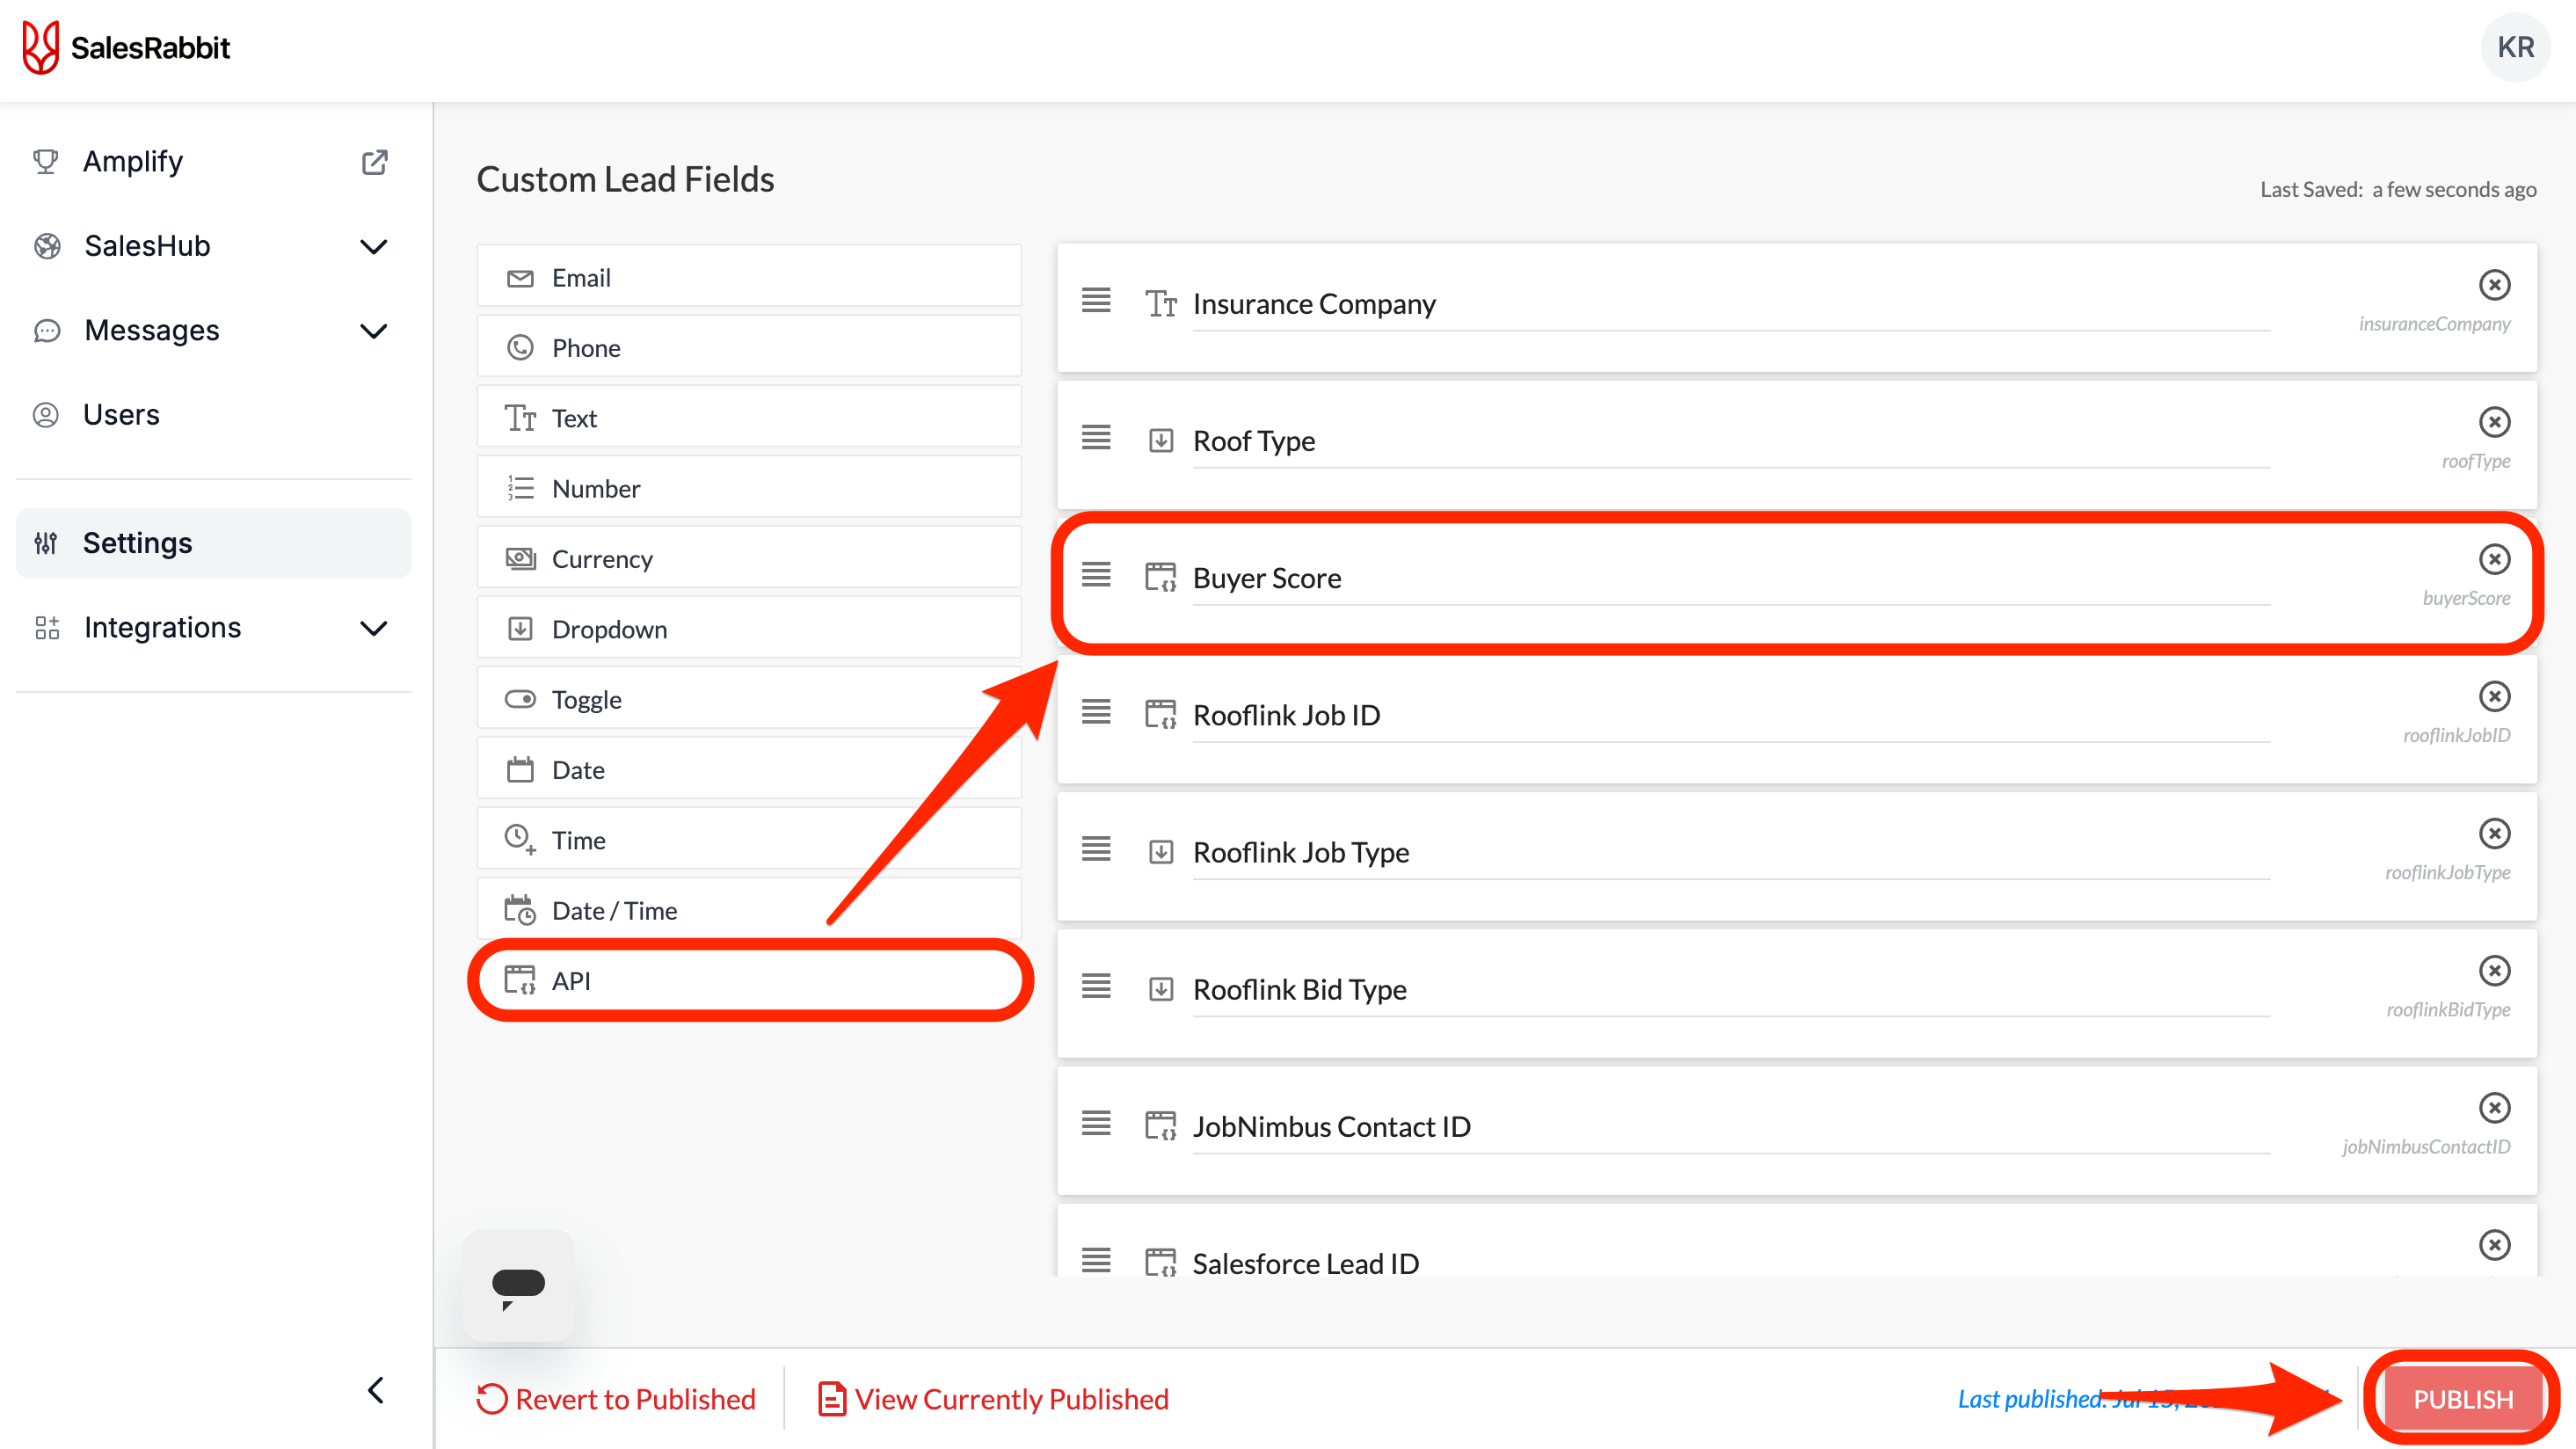Click drag handle for Roof Type
2576x1449 pixels.
point(1096,438)
